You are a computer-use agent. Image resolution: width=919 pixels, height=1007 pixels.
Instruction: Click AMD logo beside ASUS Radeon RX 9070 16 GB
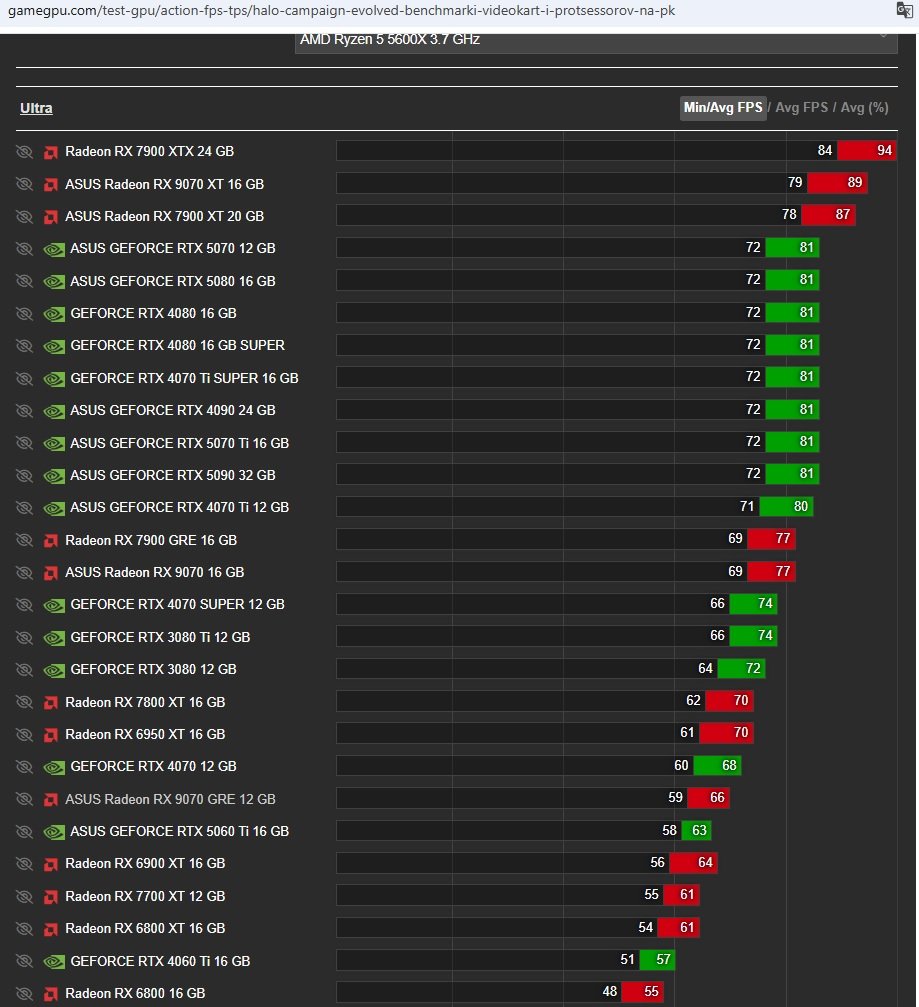coord(51,573)
